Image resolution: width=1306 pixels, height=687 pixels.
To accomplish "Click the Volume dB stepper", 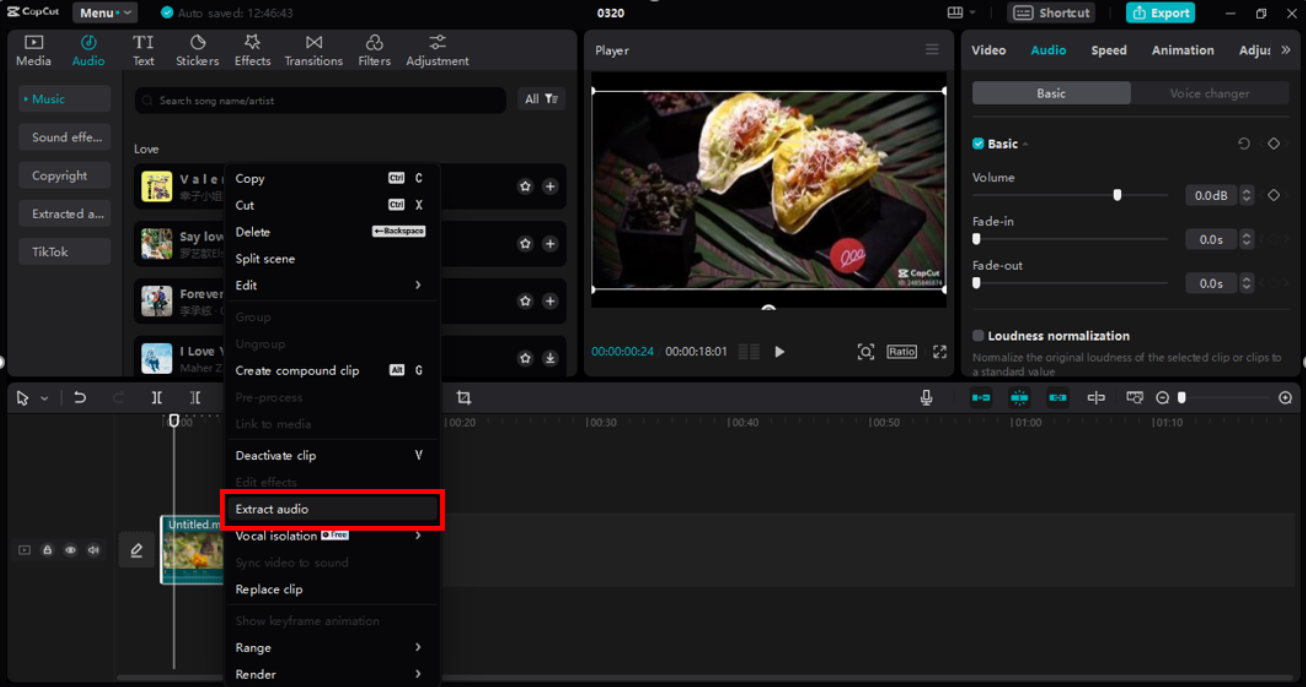I will 1246,196.
